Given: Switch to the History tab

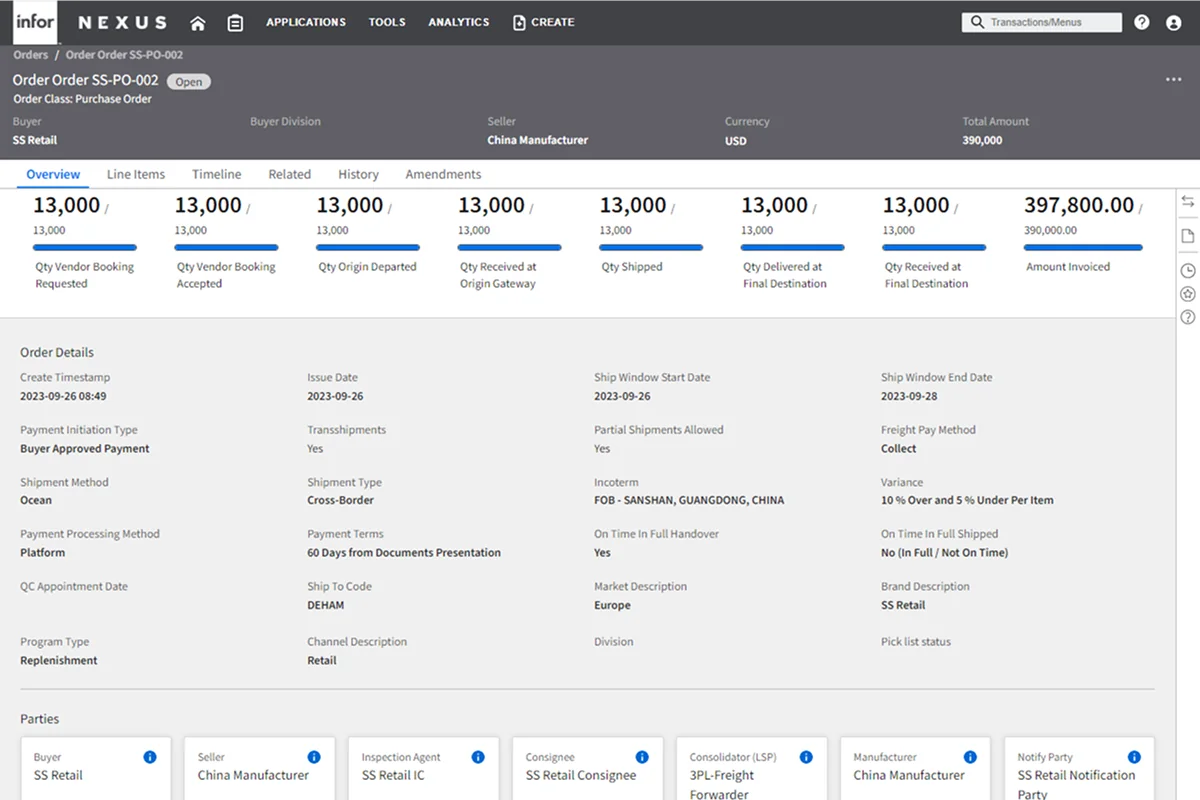Looking at the screenshot, I should point(358,174).
